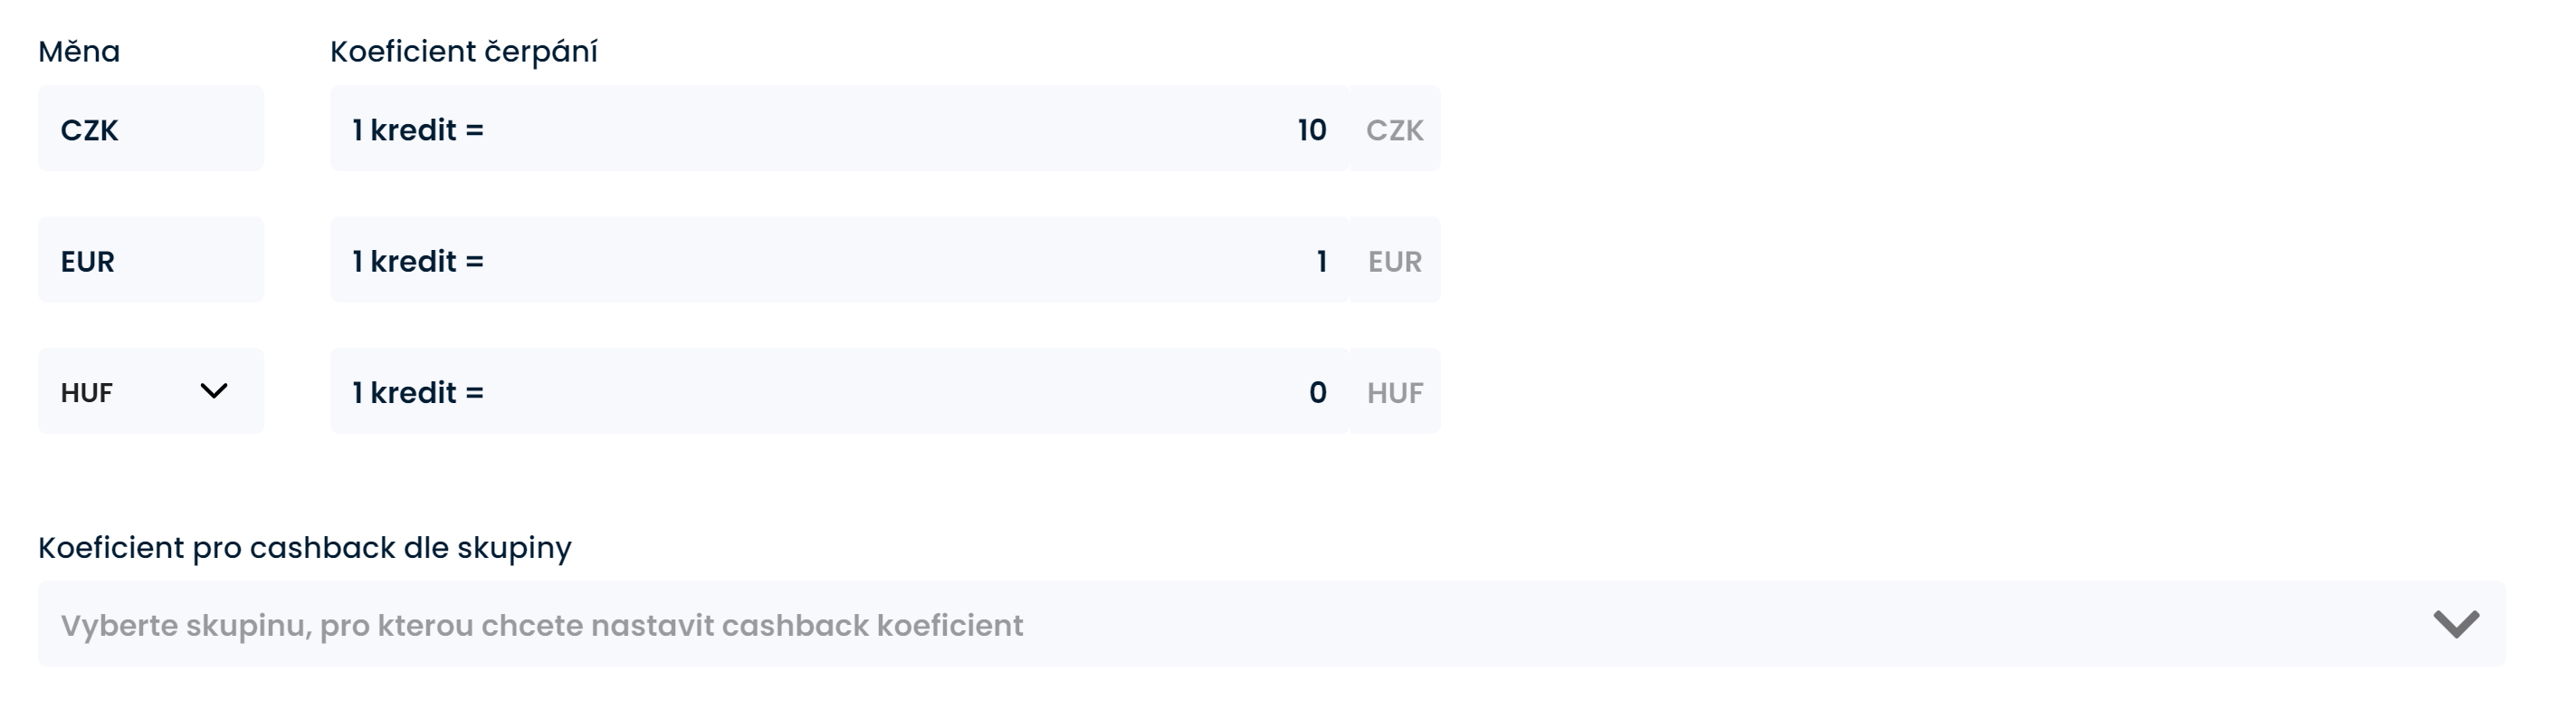
Task: Focus the value 10 in CZK coefficient
Action: point(1311,130)
